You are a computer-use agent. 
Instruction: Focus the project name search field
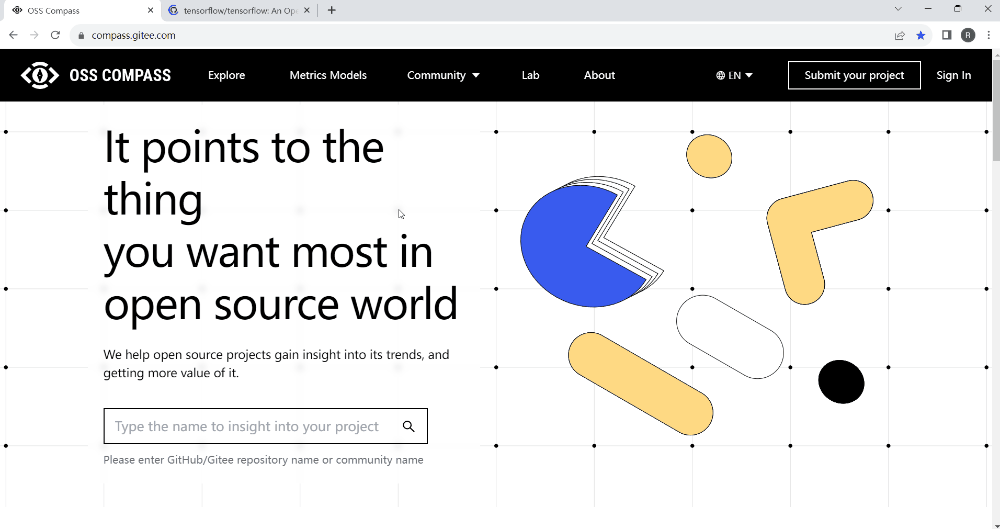pos(265,426)
